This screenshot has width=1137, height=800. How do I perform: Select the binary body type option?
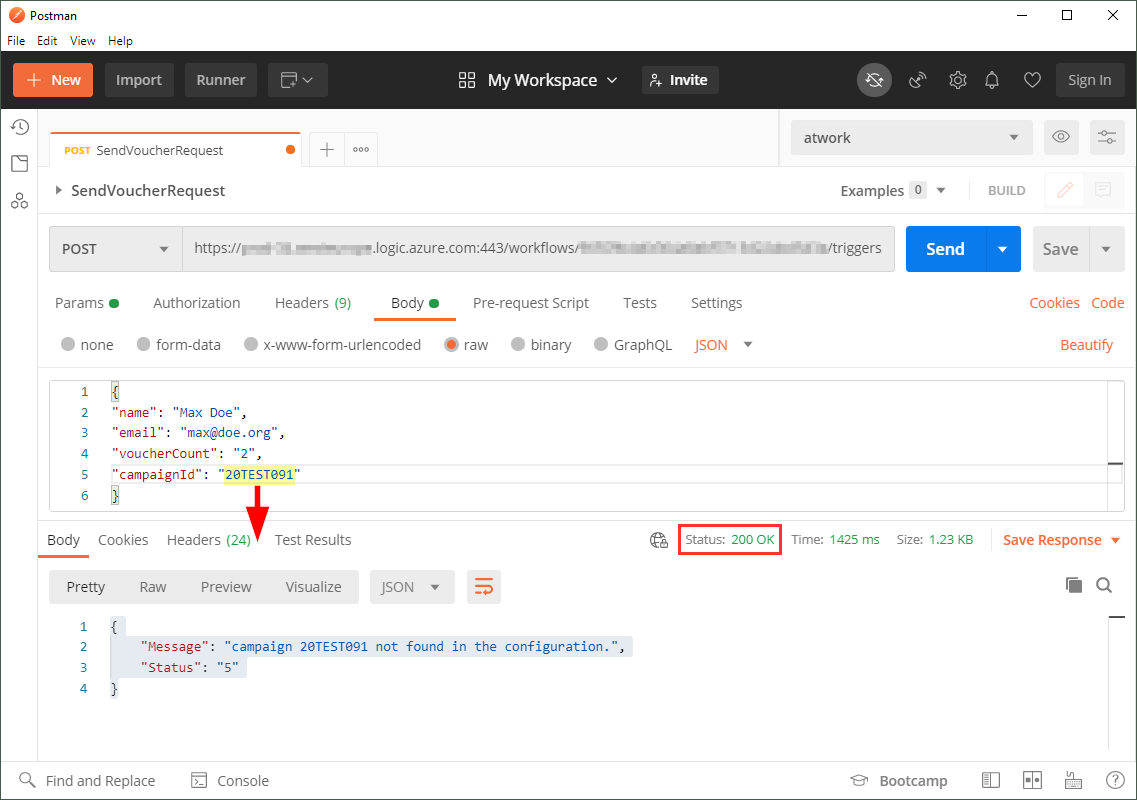pyautogui.click(x=518, y=345)
